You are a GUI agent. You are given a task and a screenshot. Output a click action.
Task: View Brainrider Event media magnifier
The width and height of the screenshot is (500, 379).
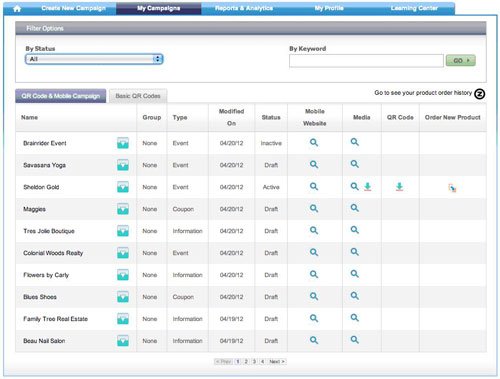pos(355,142)
